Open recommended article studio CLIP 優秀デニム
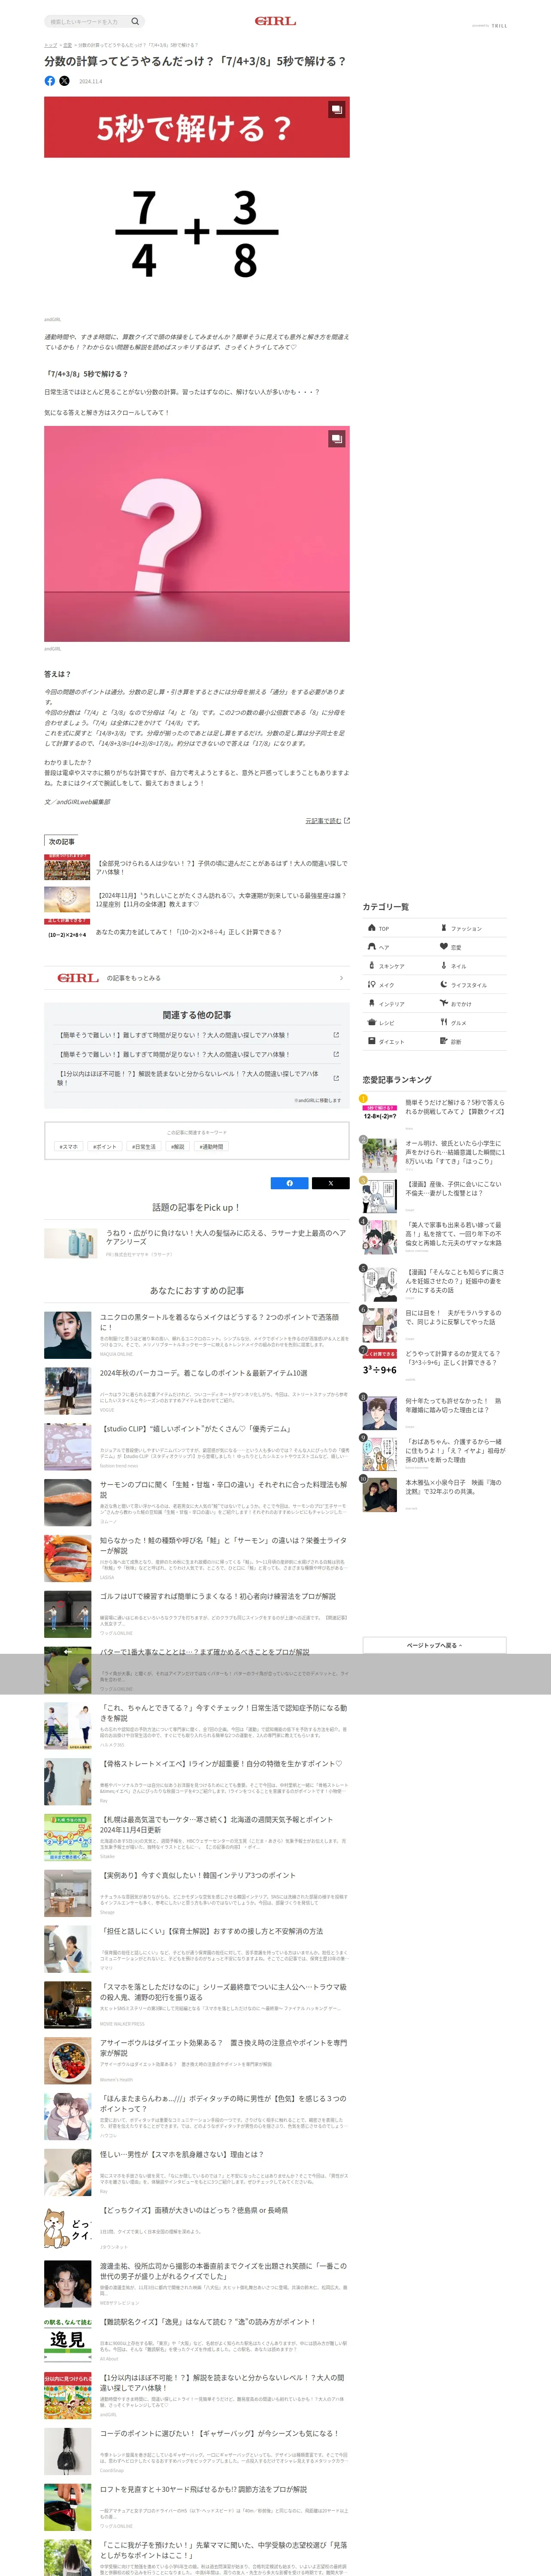551x2576 pixels. coord(196,1447)
